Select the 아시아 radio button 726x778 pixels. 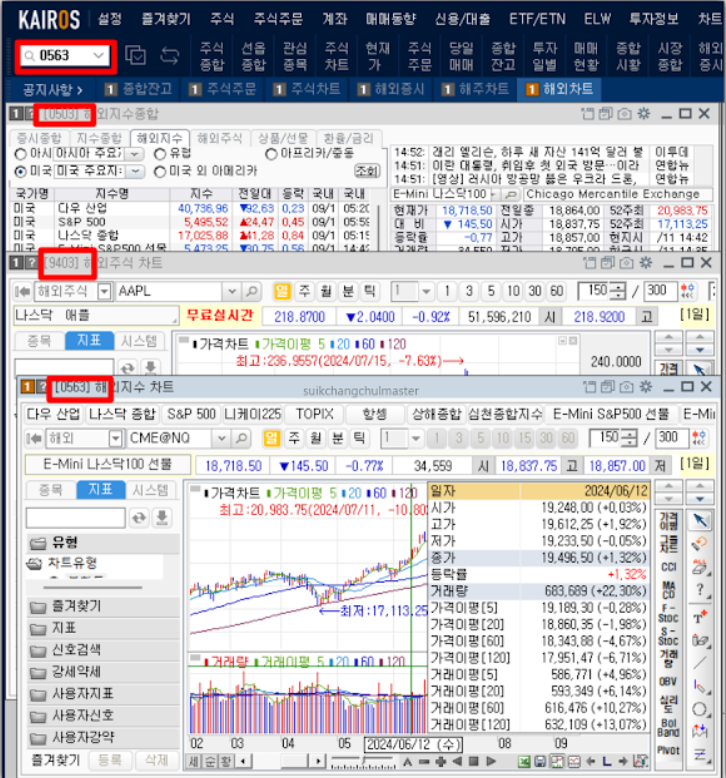click(x=20, y=154)
